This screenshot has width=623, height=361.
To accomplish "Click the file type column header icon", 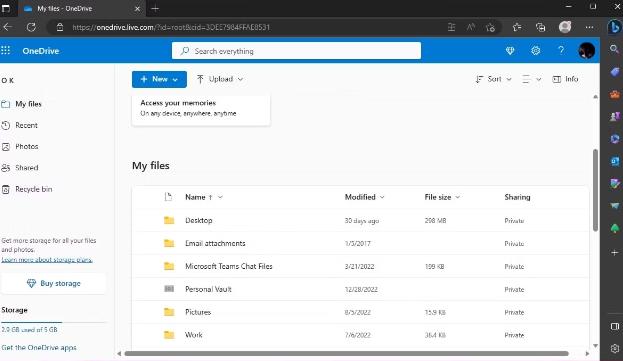I will point(168,197).
